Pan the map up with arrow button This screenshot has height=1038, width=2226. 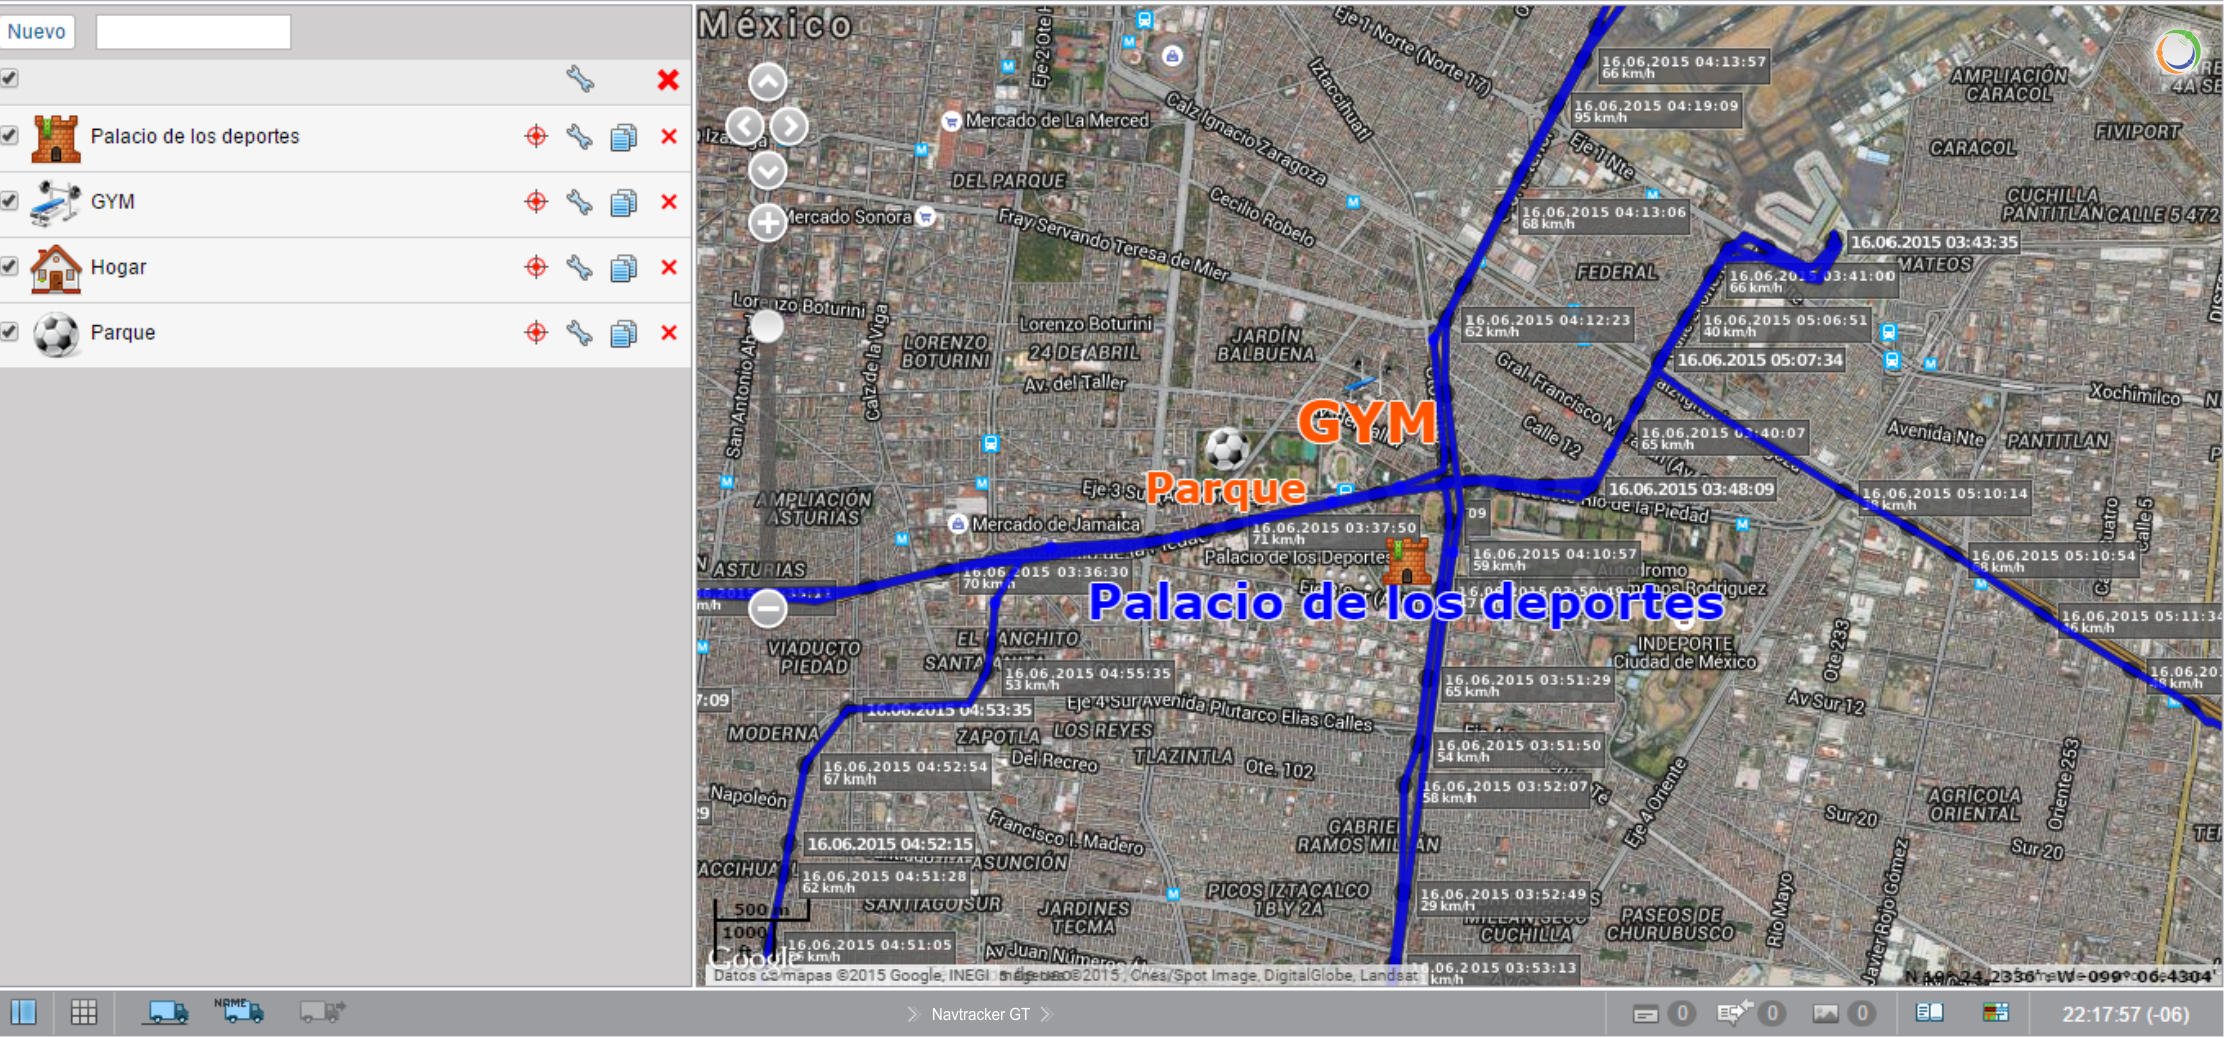coord(768,82)
